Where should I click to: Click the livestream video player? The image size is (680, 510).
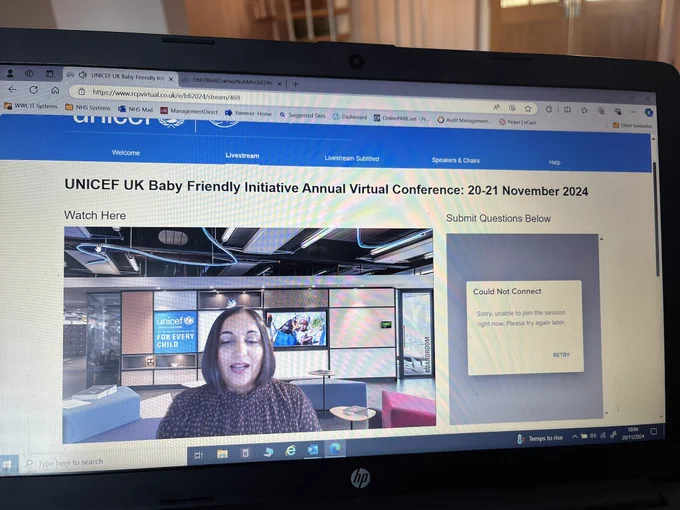(249, 335)
